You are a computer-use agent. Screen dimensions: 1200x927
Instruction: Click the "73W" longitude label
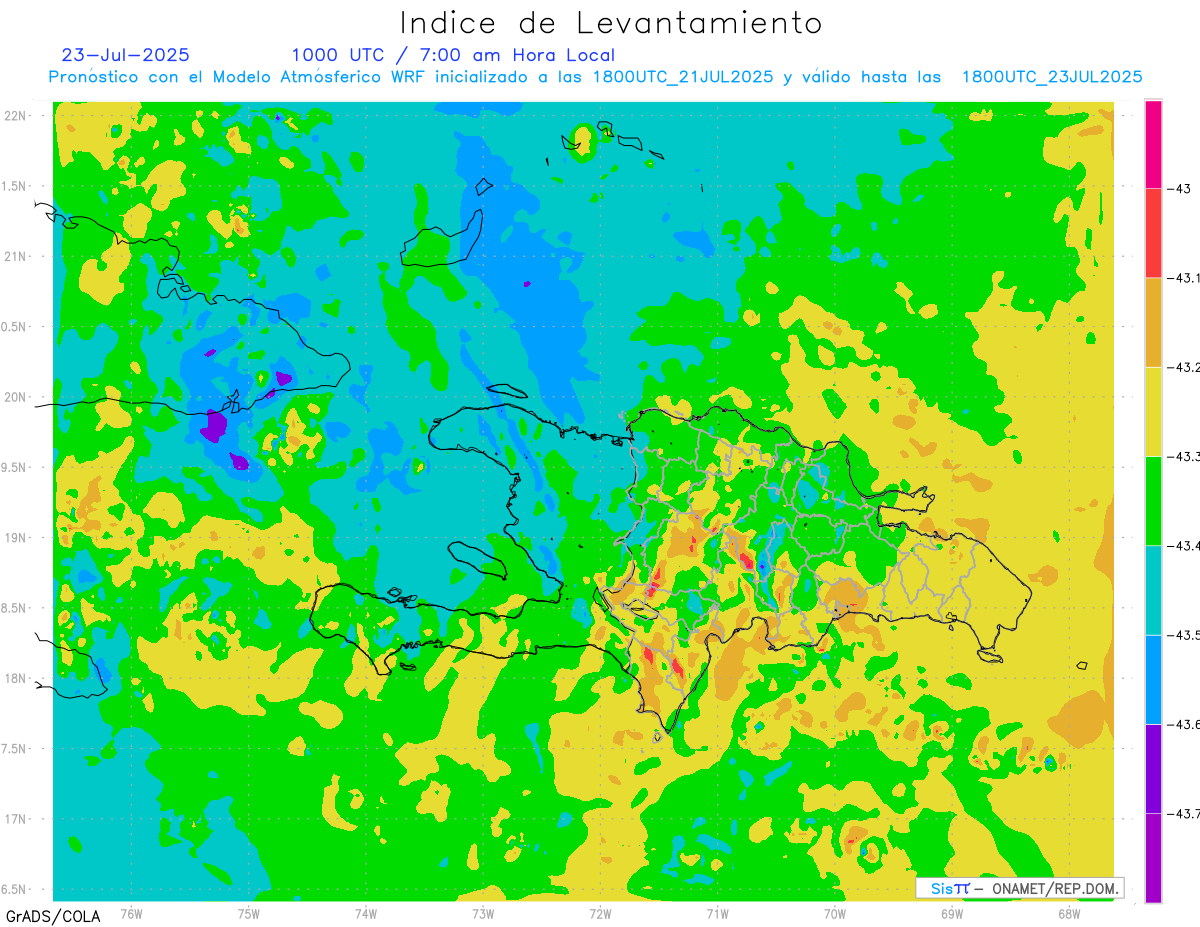[x=483, y=913]
